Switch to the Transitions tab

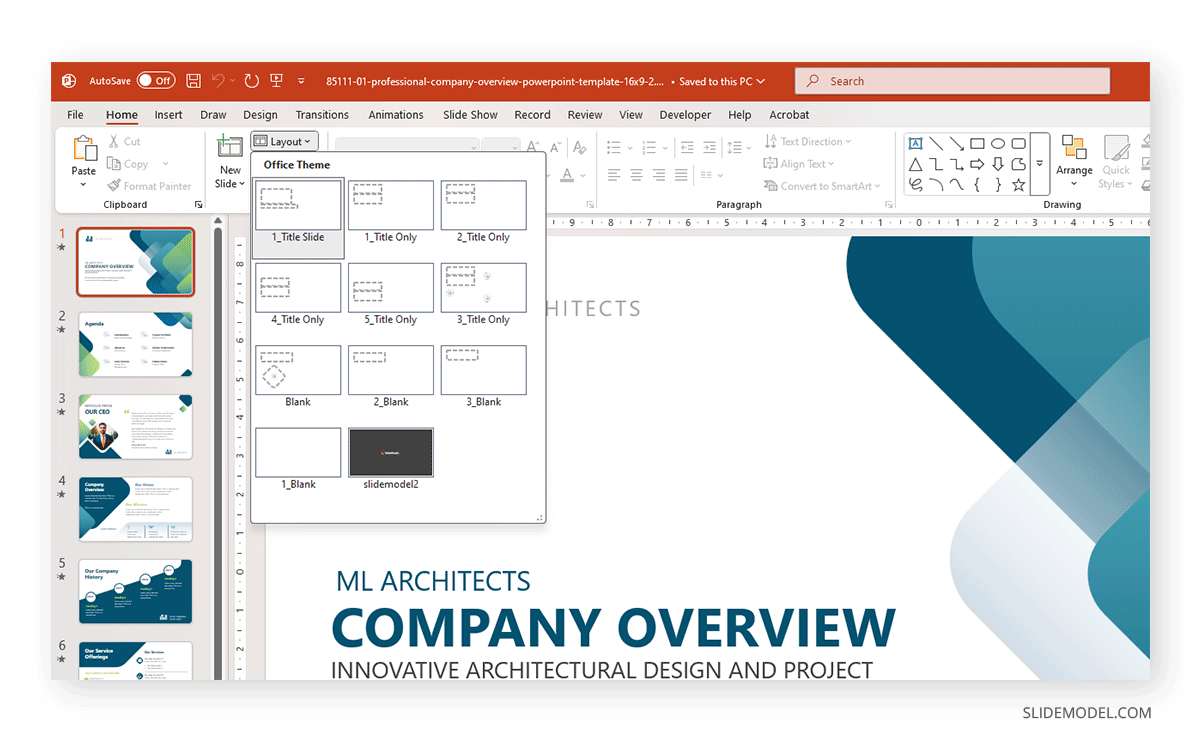(x=322, y=115)
